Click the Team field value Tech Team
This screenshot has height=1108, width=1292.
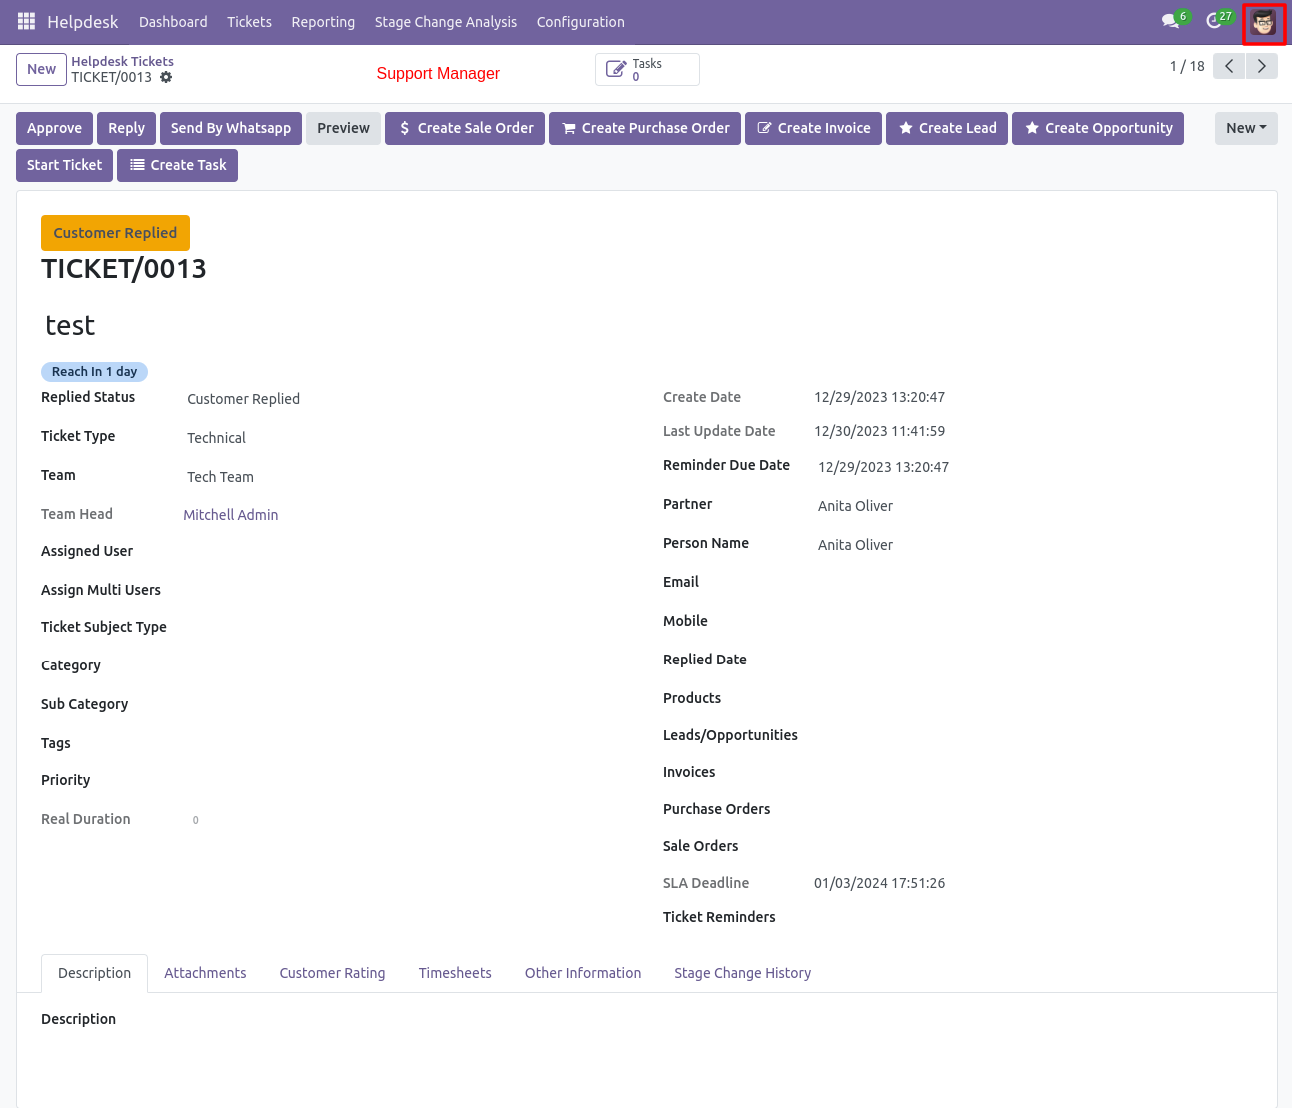[x=220, y=477]
